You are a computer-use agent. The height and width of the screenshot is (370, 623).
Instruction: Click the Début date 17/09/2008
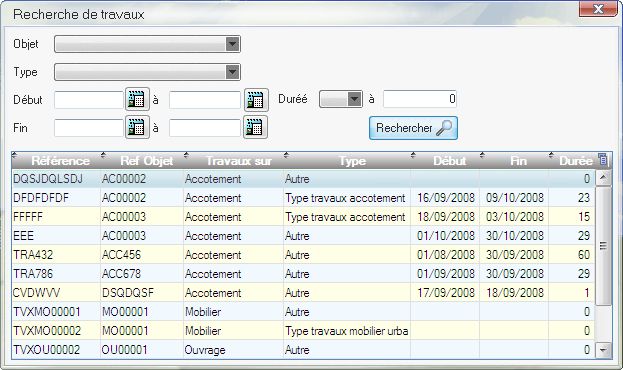coord(446,293)
